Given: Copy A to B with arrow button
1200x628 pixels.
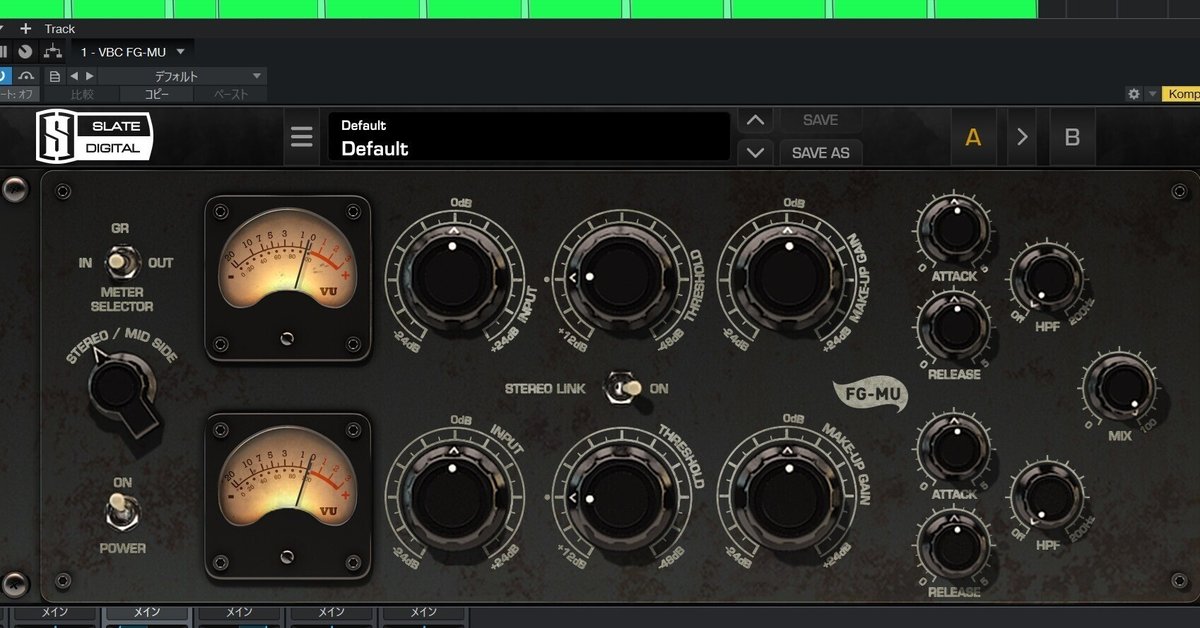Looking at the screenshot, I should coord(1022,138).
